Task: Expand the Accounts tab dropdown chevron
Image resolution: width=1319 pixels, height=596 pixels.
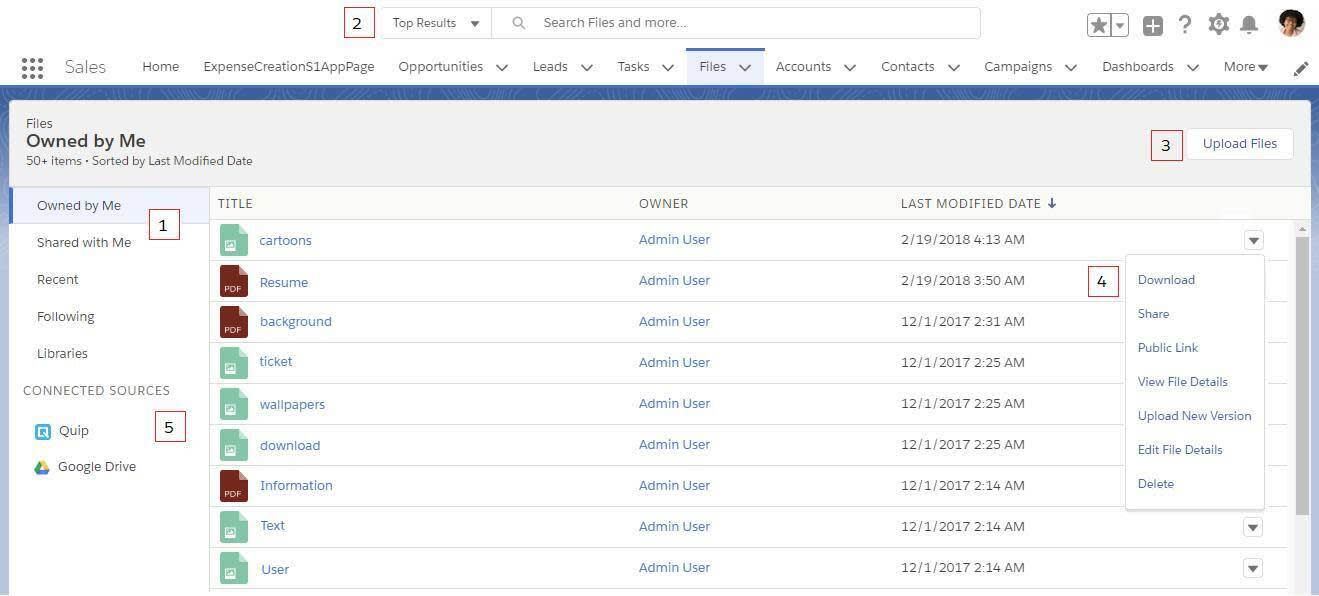Action: (850, 68)
